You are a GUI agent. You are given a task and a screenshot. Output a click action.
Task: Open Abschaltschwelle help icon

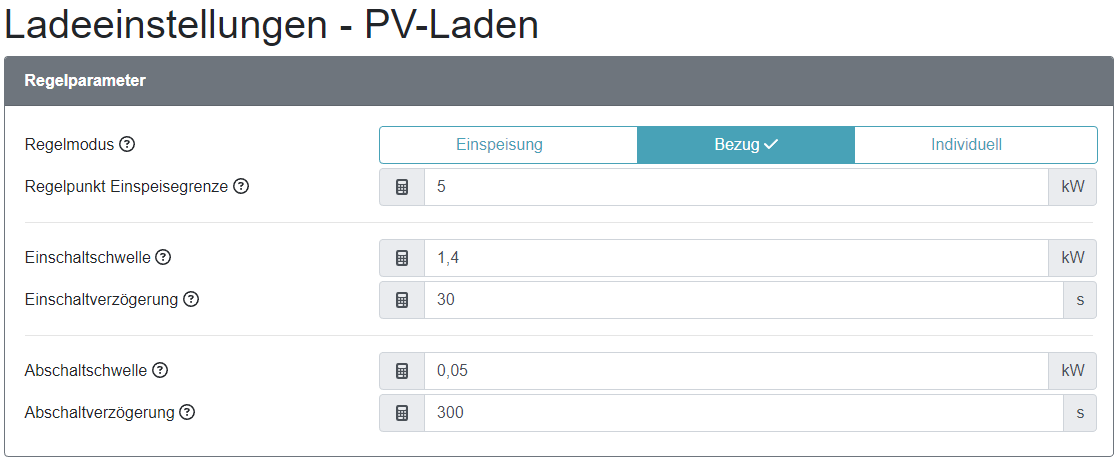160,370
